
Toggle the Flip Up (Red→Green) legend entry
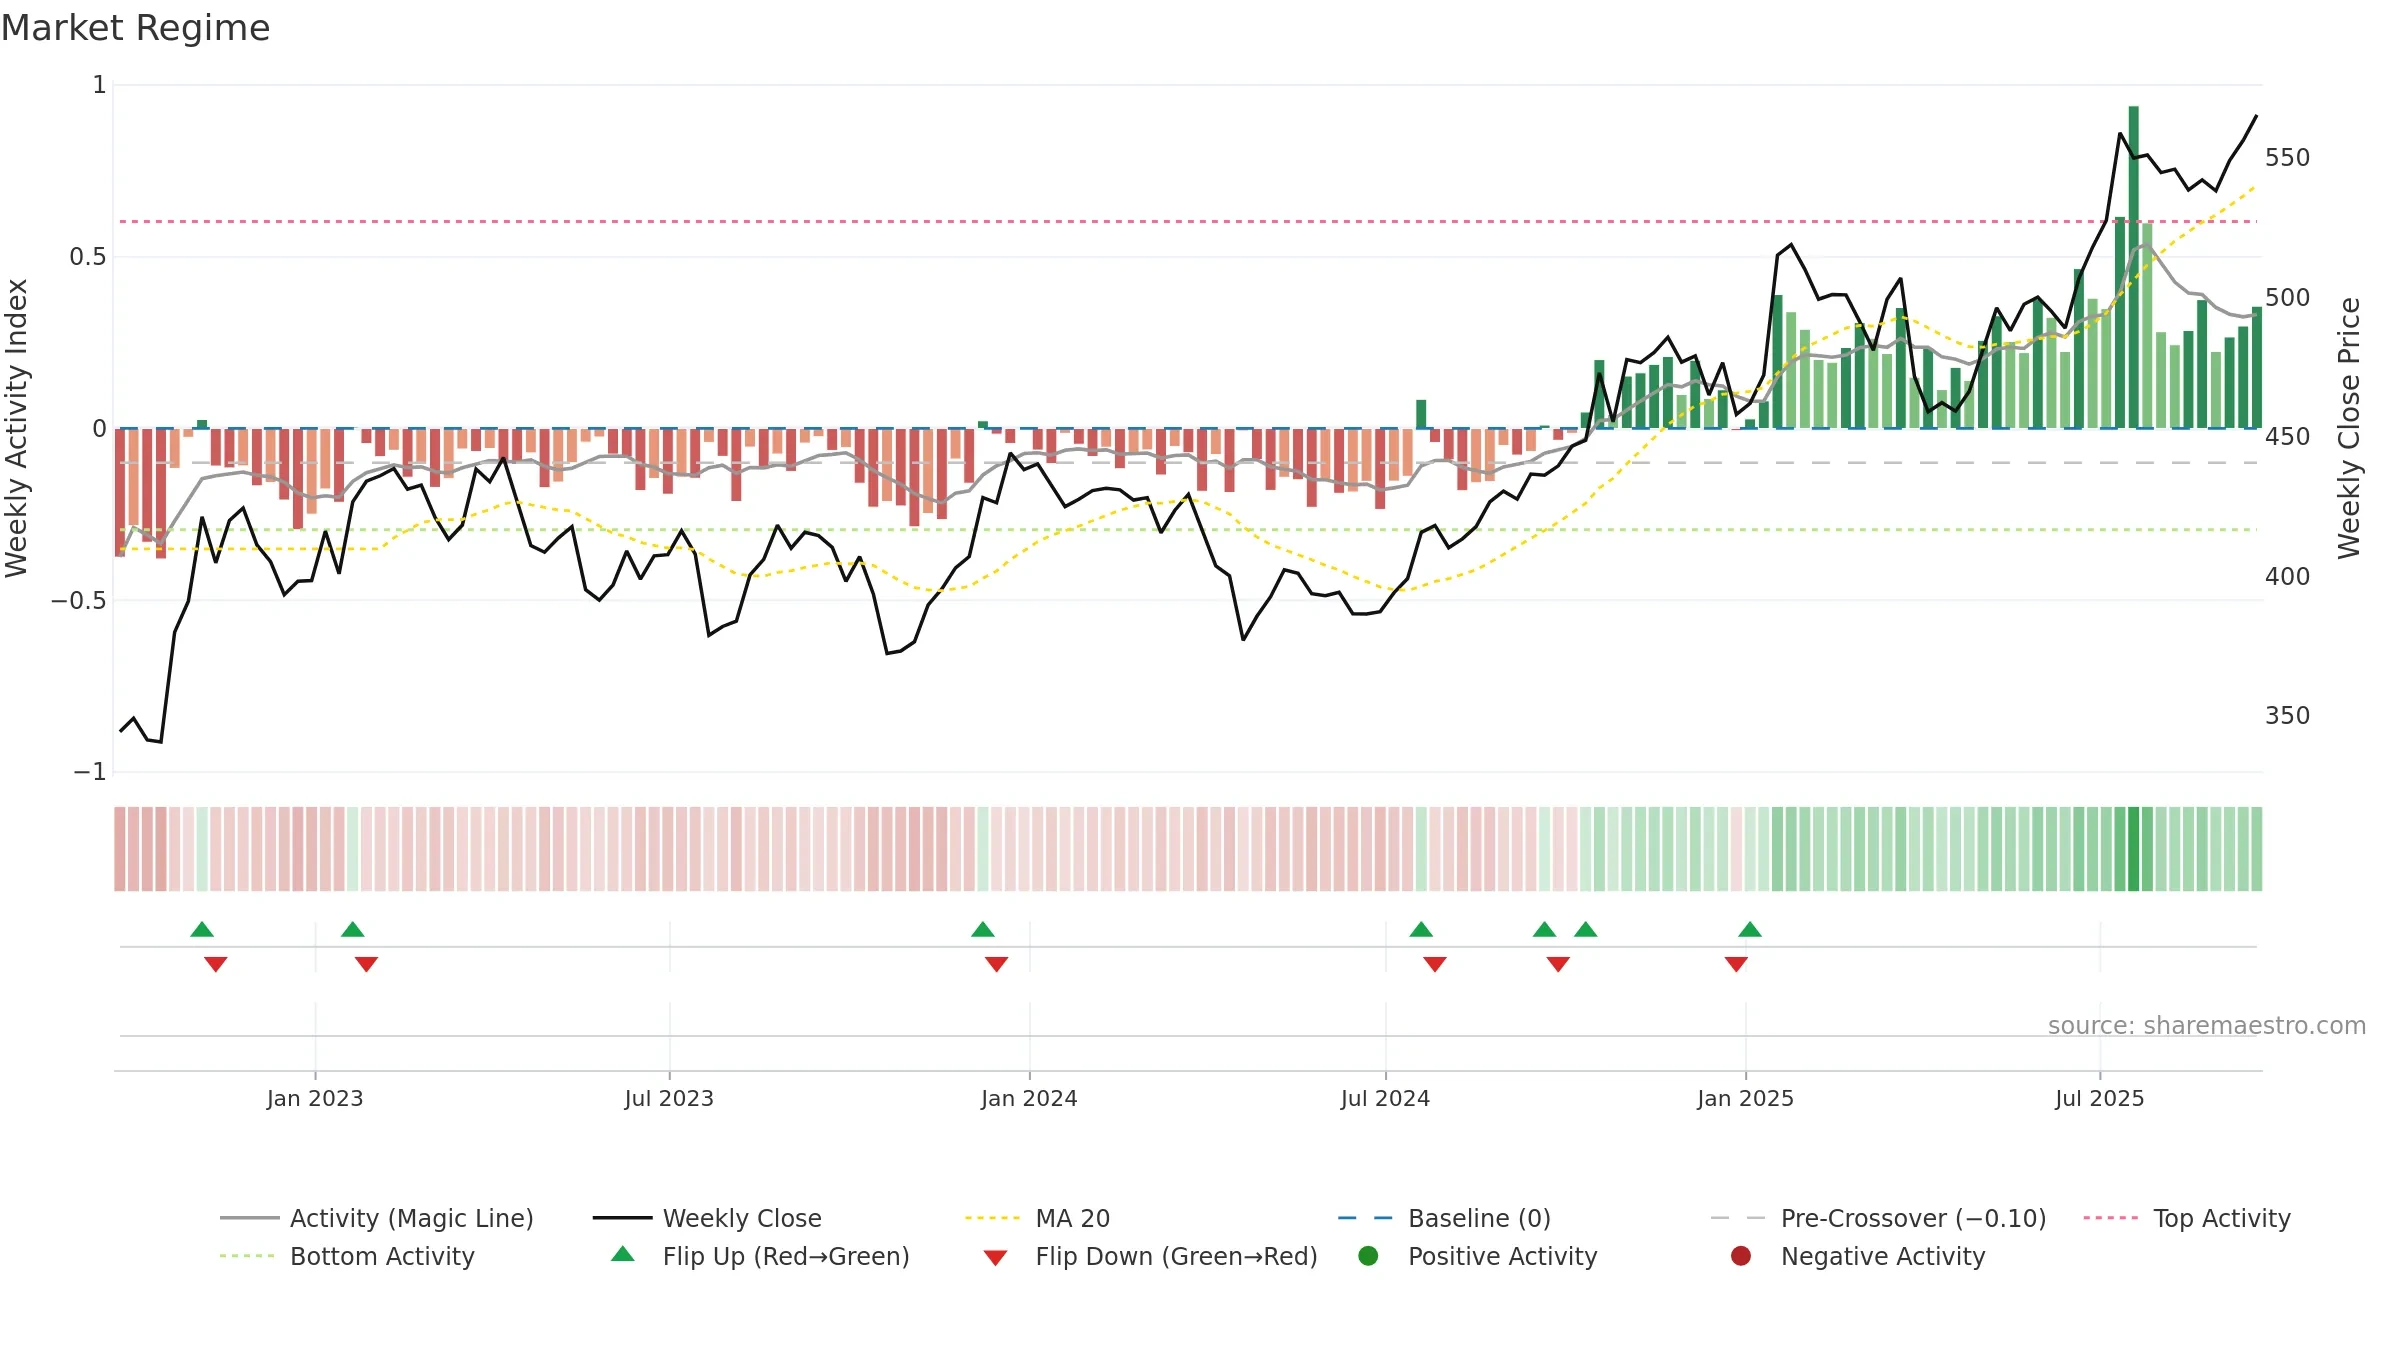coord(760,1256)
